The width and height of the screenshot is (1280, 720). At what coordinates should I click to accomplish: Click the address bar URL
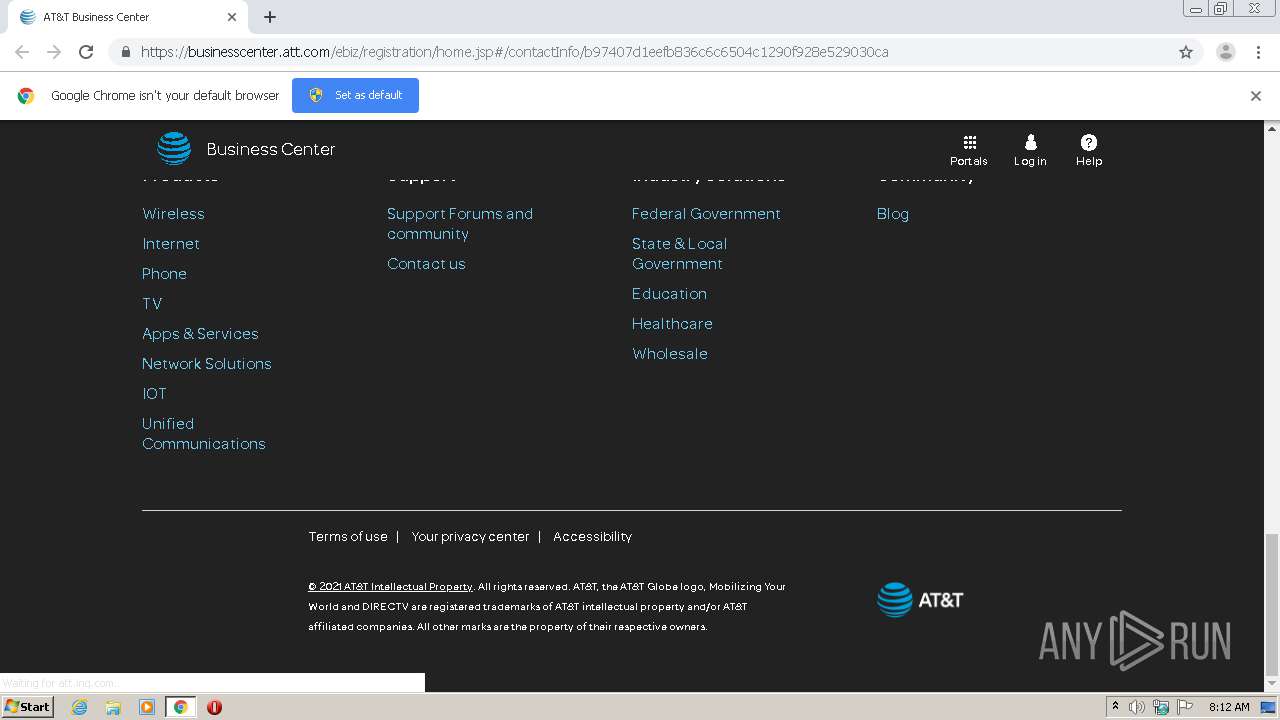[x=514, y=52]
